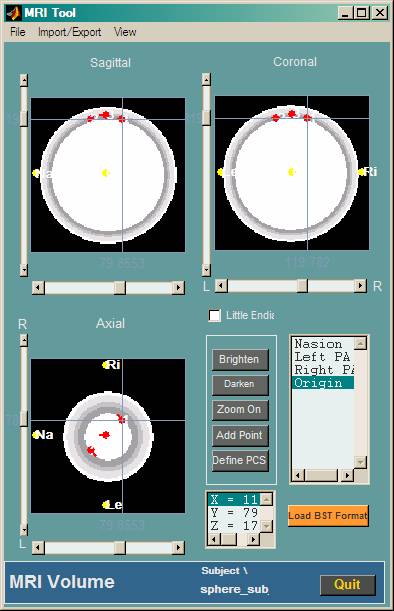Click the Coronal horizontal scrollbar right arrow

point(360,286)
